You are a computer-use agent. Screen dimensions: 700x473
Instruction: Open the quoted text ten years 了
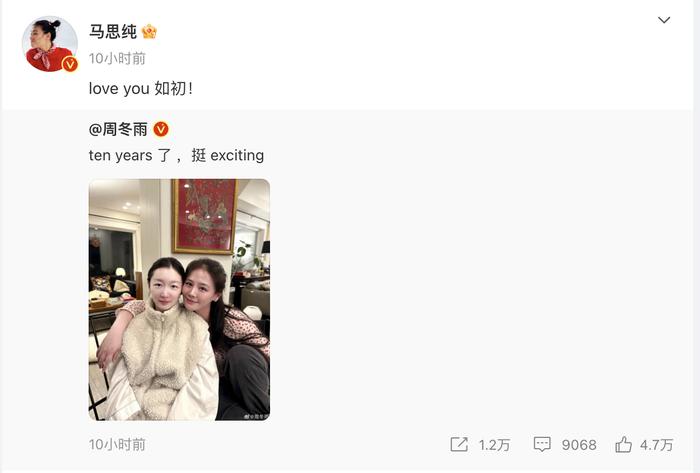click(176, 155)
